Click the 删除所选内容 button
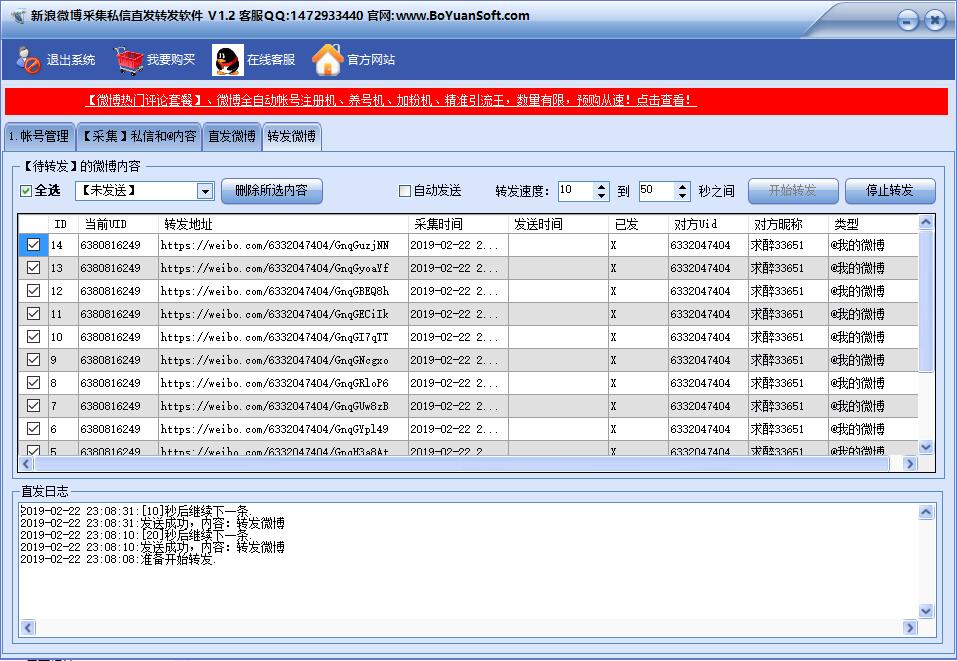Image resolution: width=957 pixels, height=661 pixels. tap(272, 191)
